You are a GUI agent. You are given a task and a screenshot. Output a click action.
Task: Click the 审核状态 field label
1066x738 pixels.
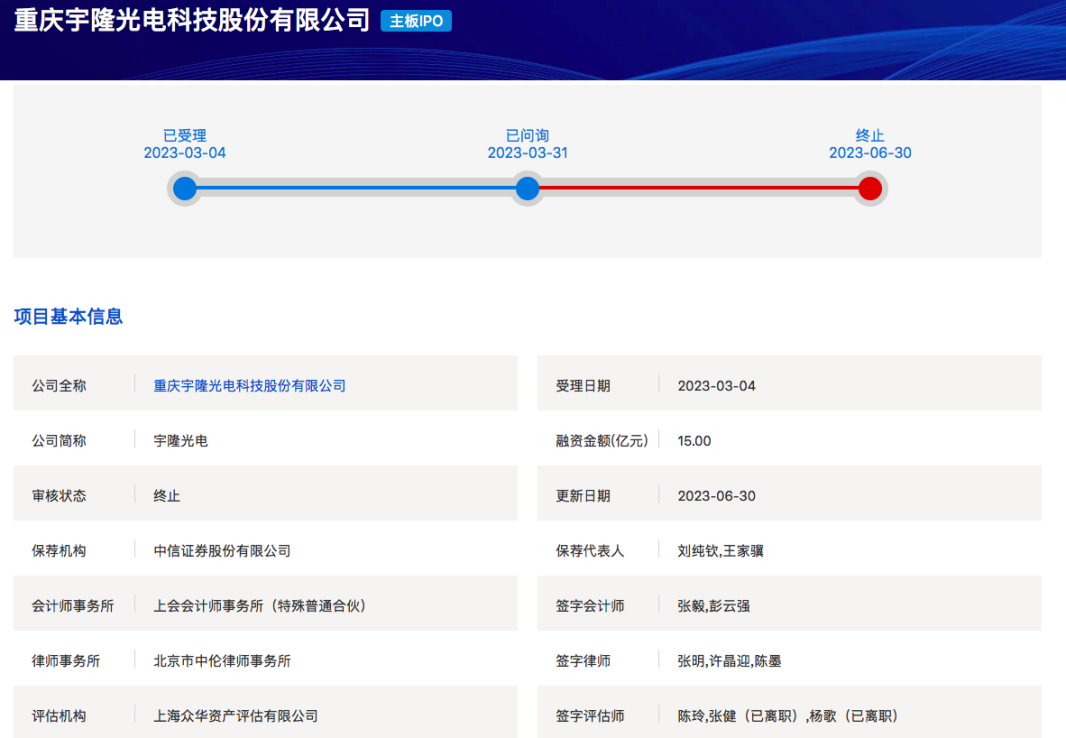pos(59,496)
